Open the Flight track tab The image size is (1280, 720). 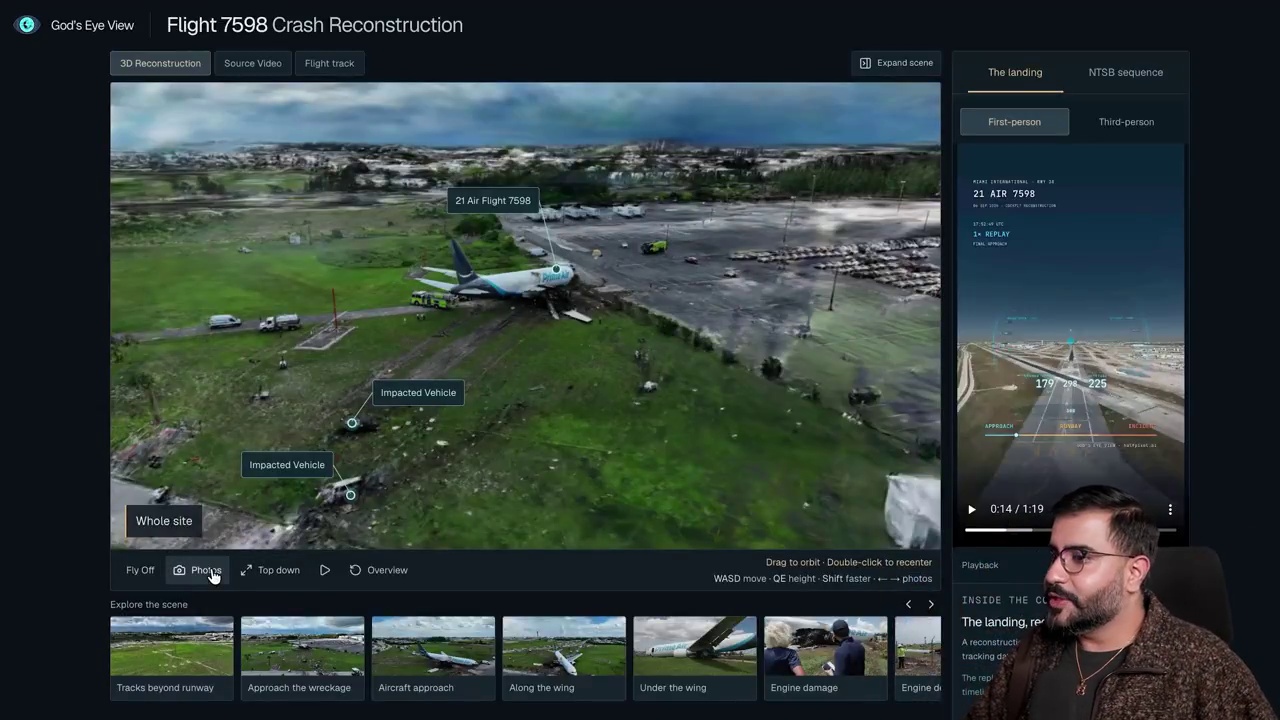[329, 63]
